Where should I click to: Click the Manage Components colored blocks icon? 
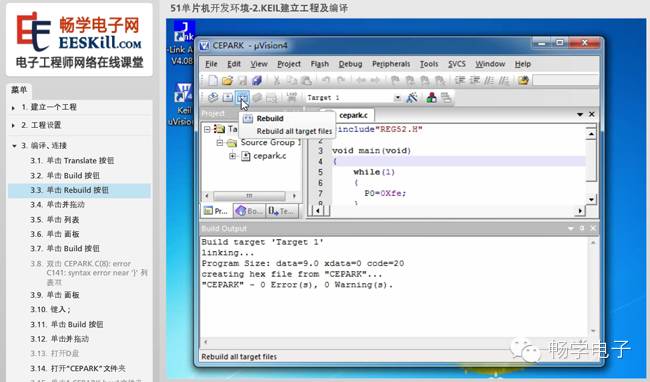pyautogui.click(x=432, y=98)
